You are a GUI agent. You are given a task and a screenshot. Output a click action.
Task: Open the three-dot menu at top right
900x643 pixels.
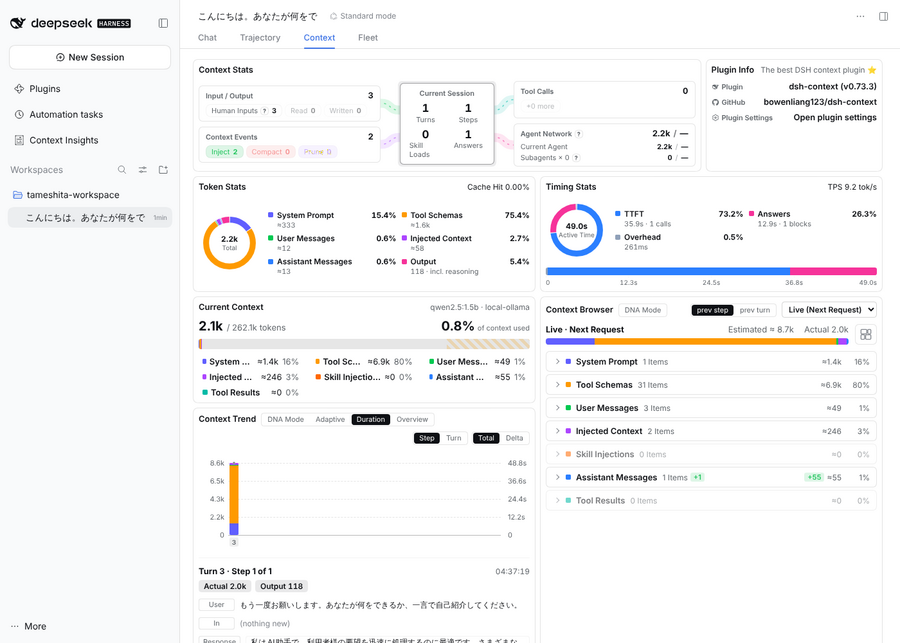pyautogui.click(x=860, y=16)
